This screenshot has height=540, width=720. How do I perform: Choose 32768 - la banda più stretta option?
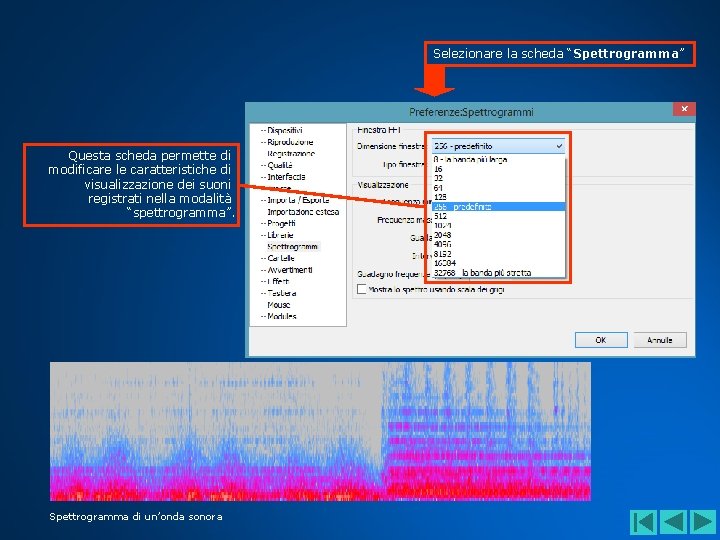498,273
